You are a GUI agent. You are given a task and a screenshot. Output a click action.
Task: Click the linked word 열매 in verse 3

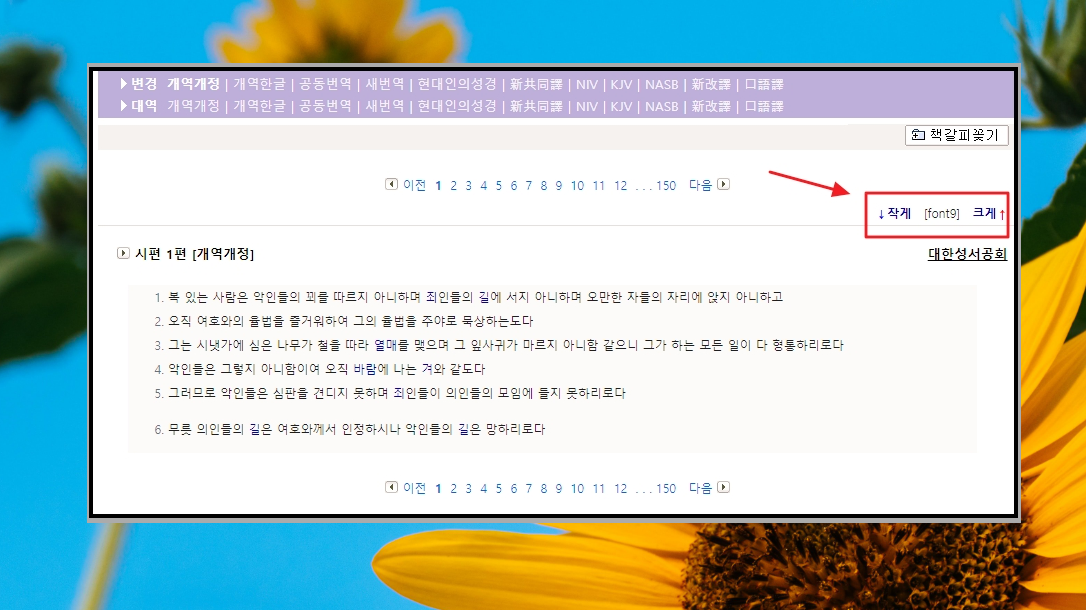point(386,345)
